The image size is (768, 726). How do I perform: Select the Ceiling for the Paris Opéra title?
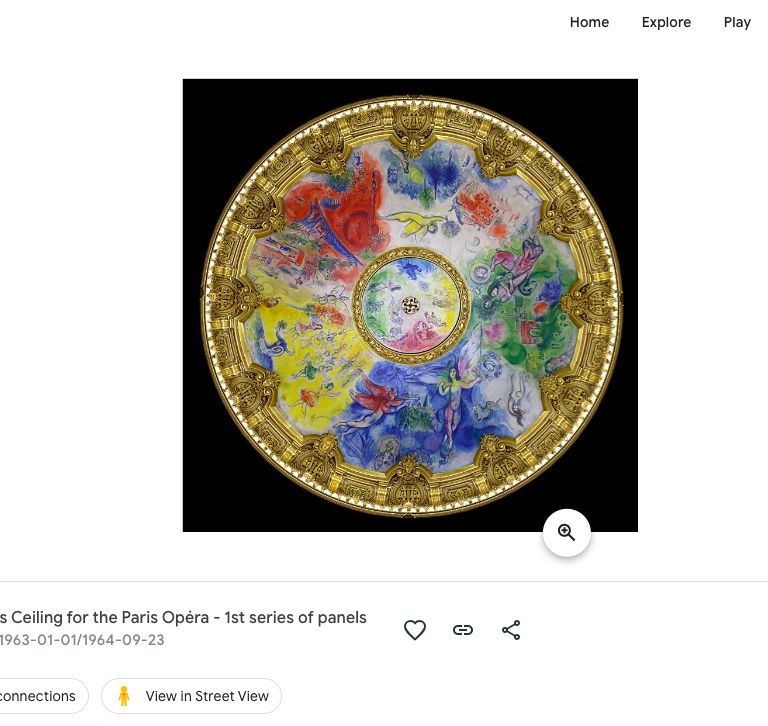click(183, 617)
